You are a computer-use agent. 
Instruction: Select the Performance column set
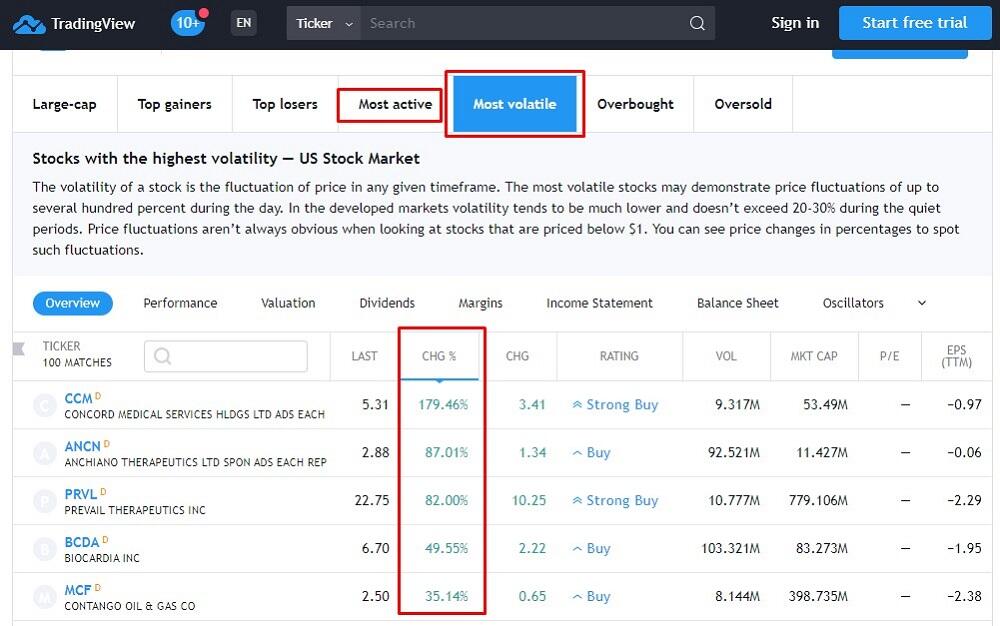click(180, 303)
